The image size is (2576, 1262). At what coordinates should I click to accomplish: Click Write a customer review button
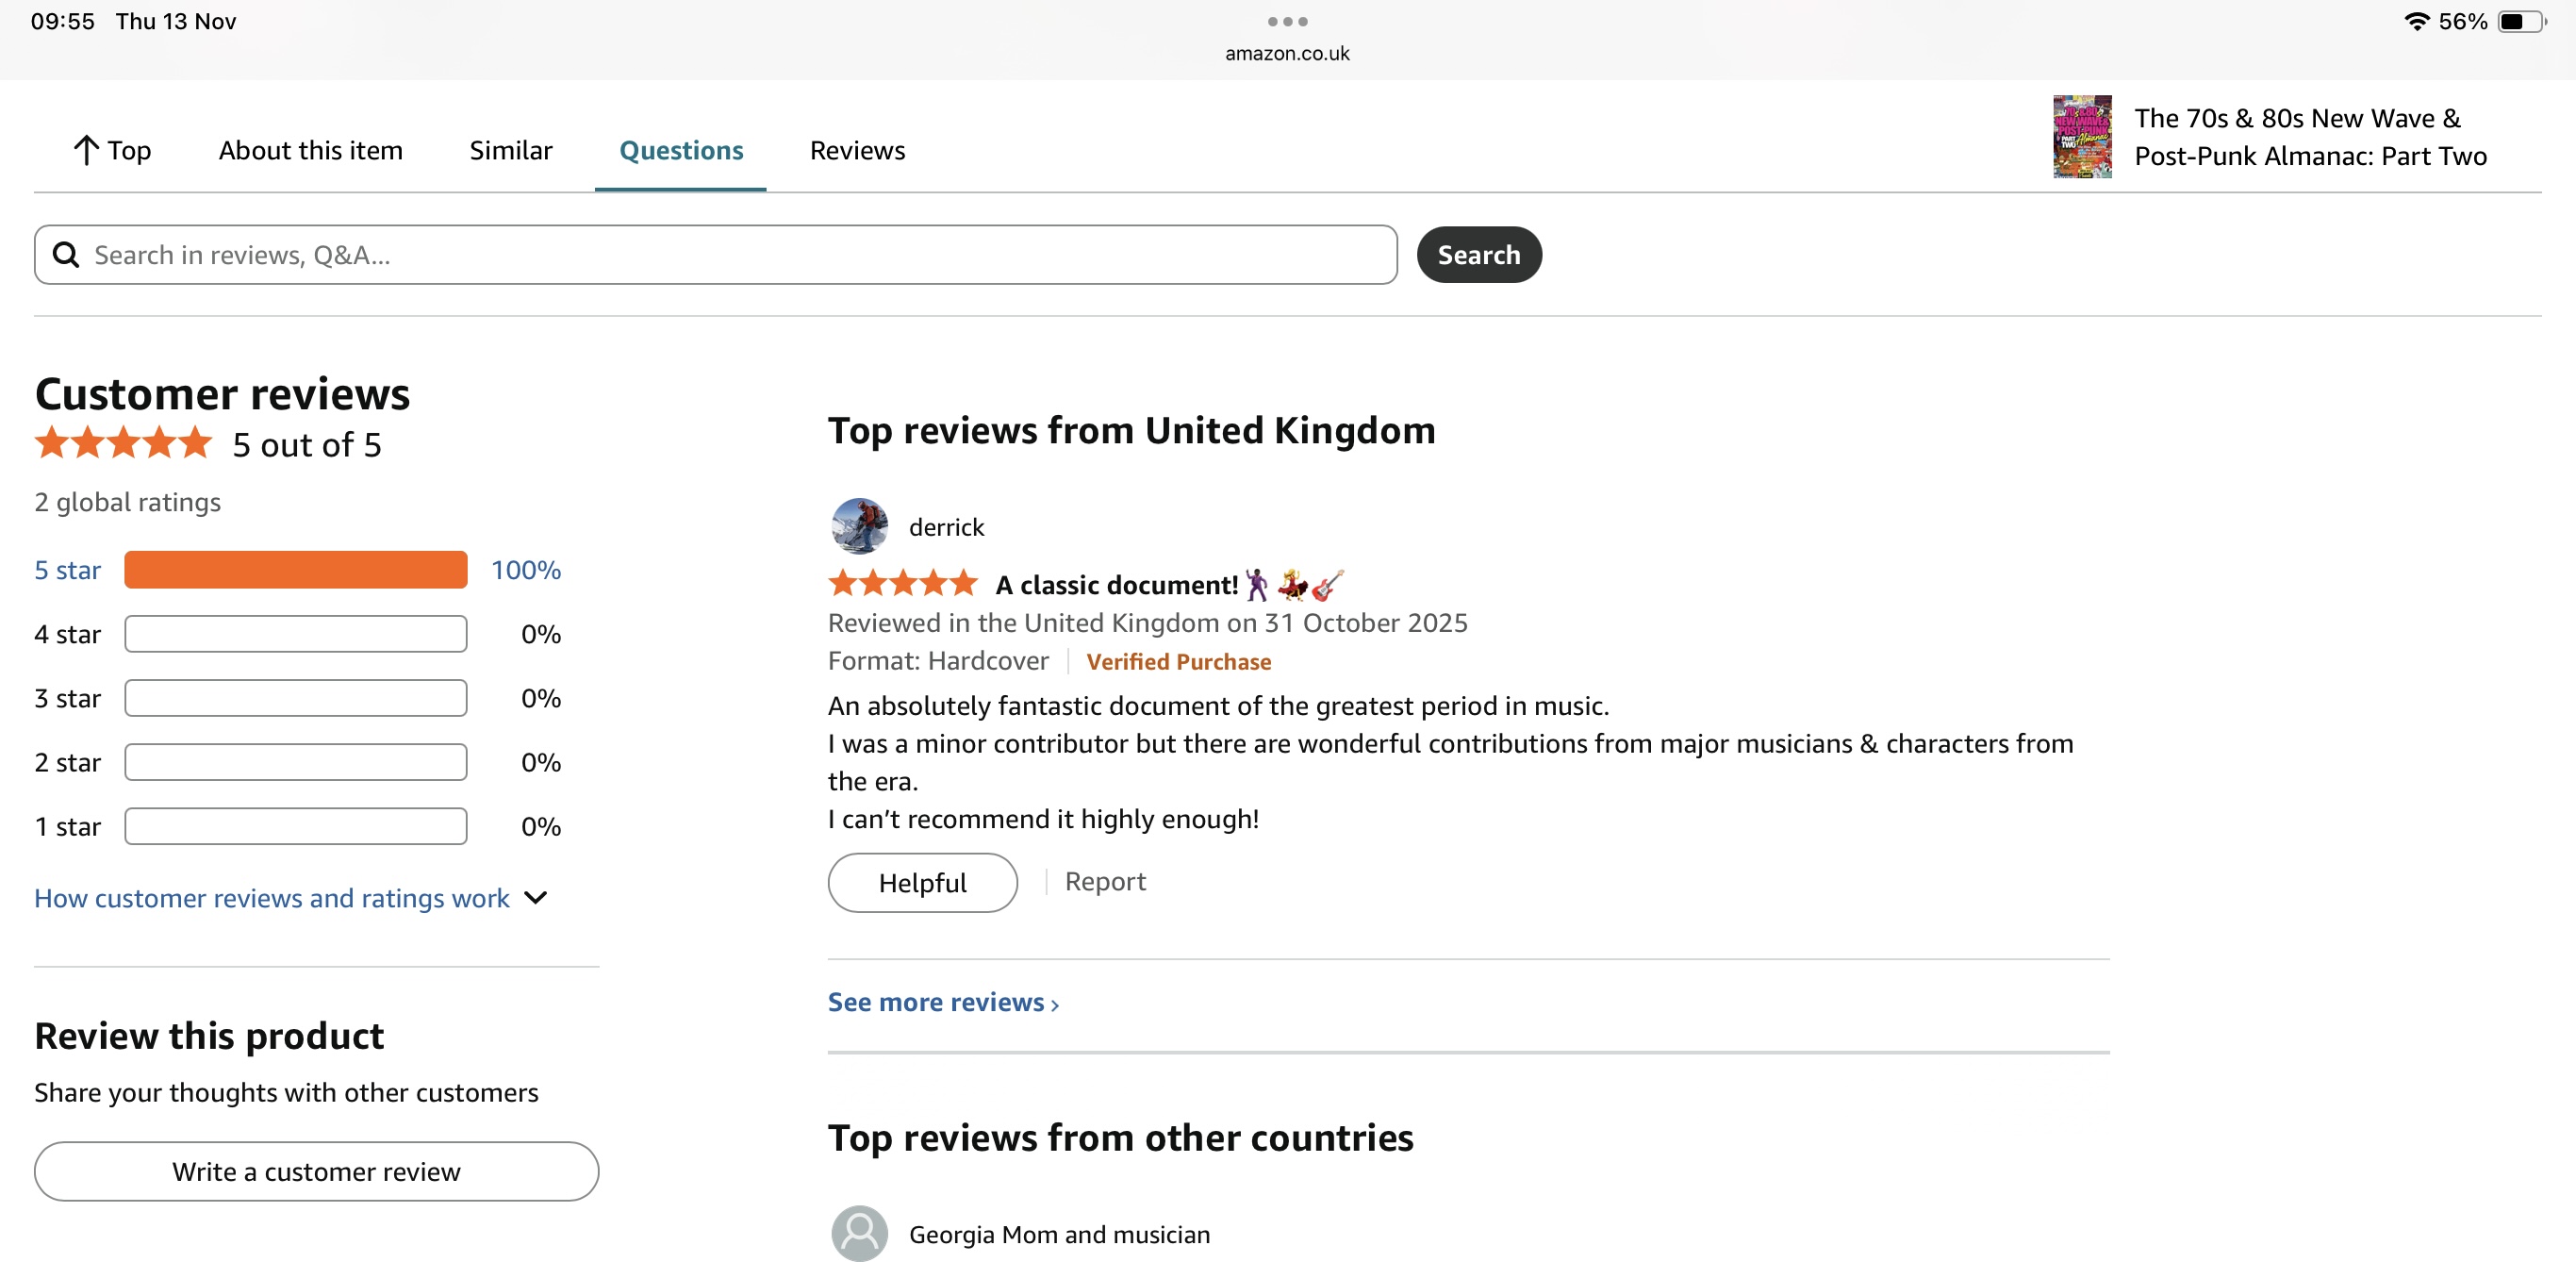point(316,1171)
